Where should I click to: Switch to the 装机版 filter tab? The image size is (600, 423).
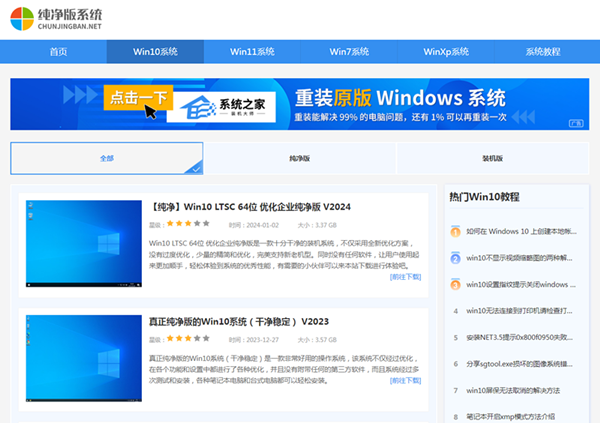(492, 159)
